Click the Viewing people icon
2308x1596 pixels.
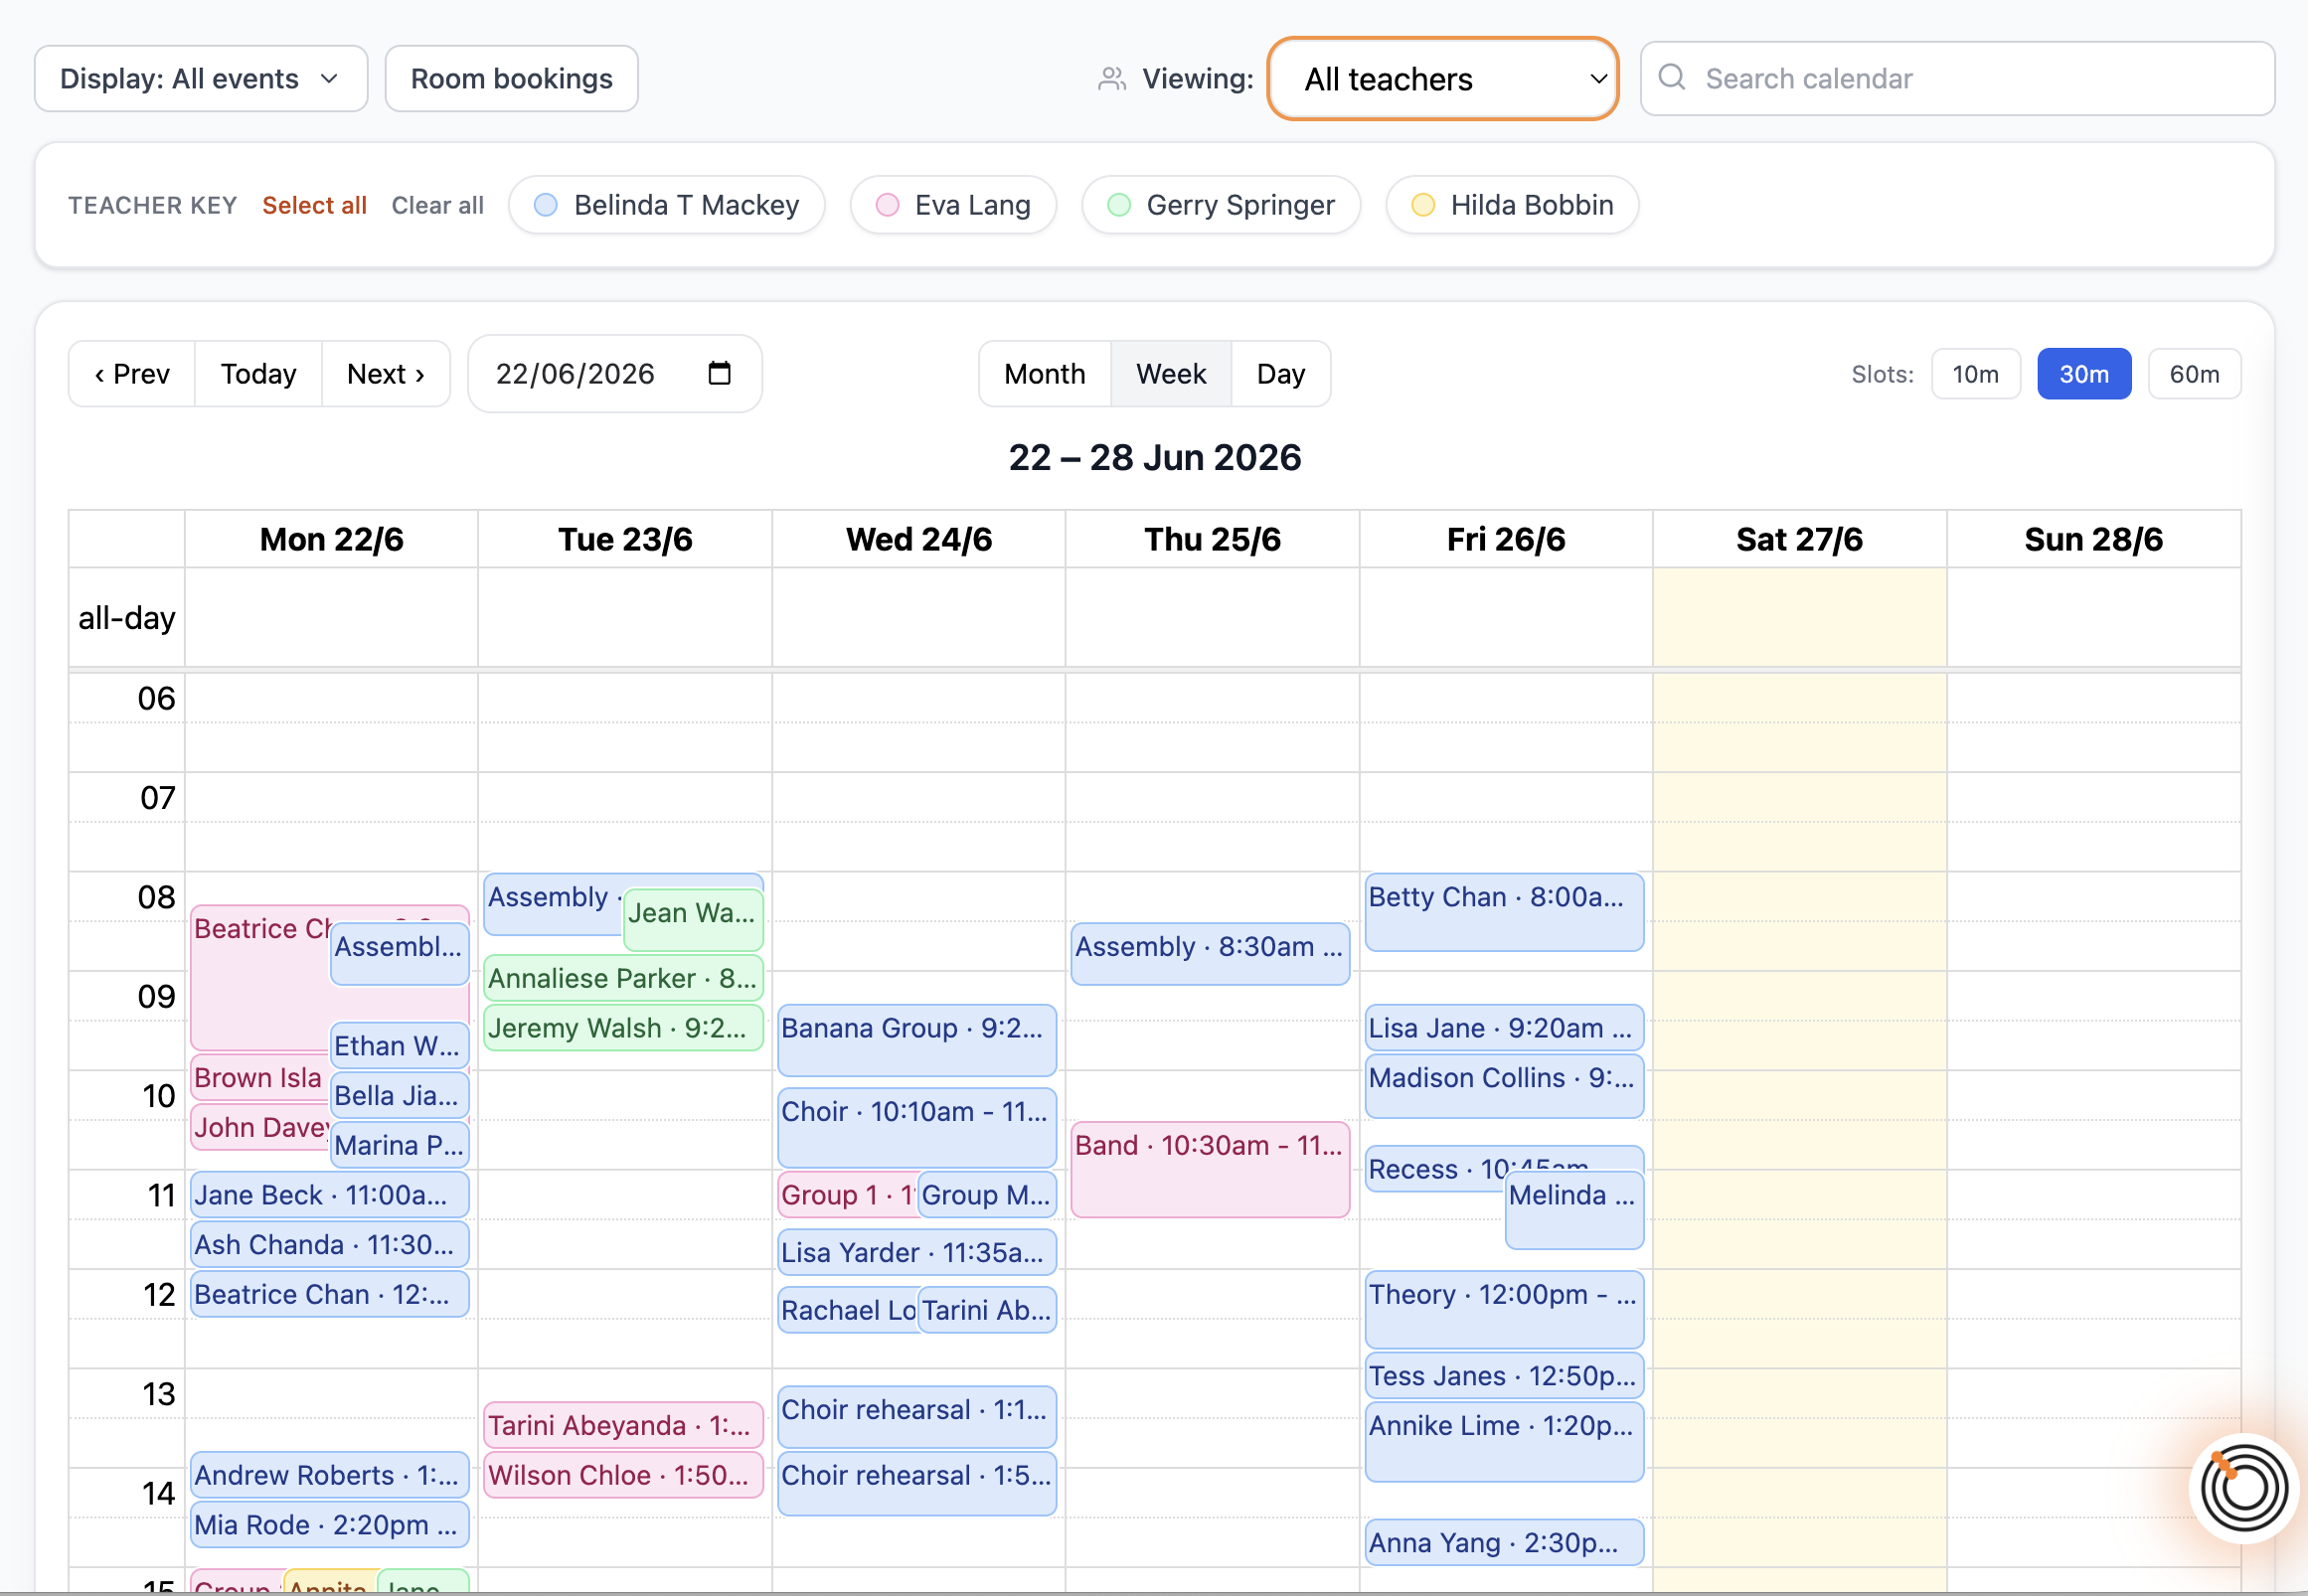1112,78
